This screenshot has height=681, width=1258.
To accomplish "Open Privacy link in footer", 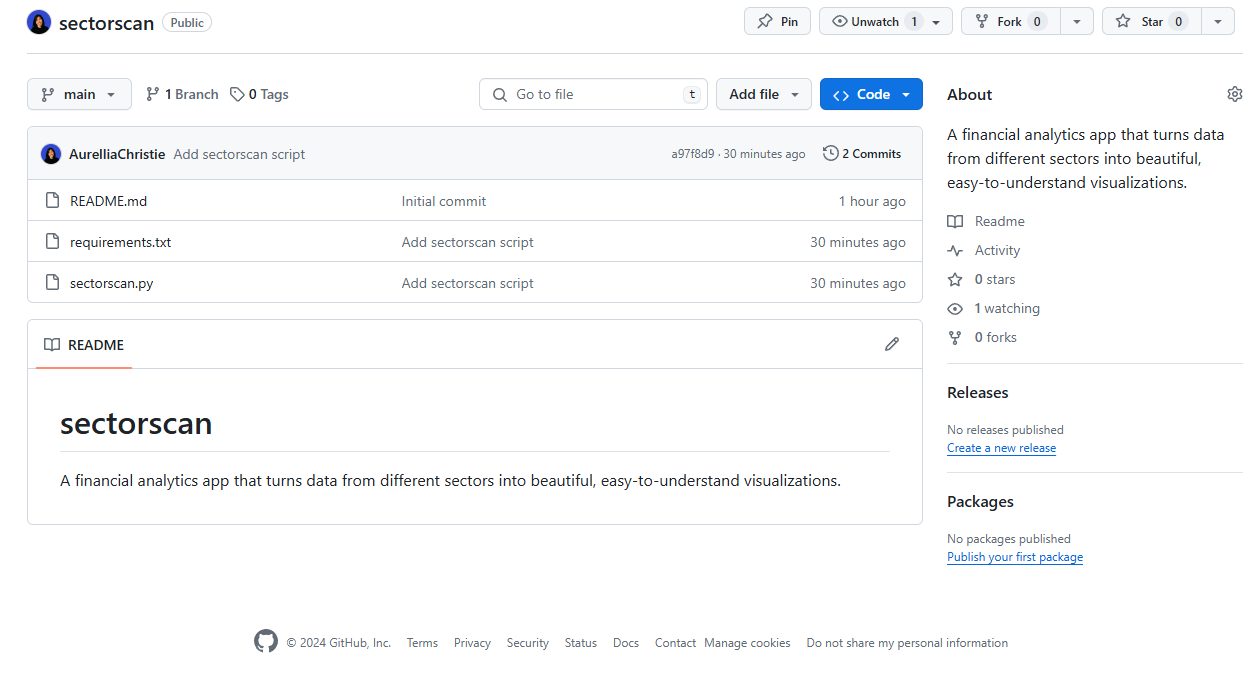I will click(472, 643).
